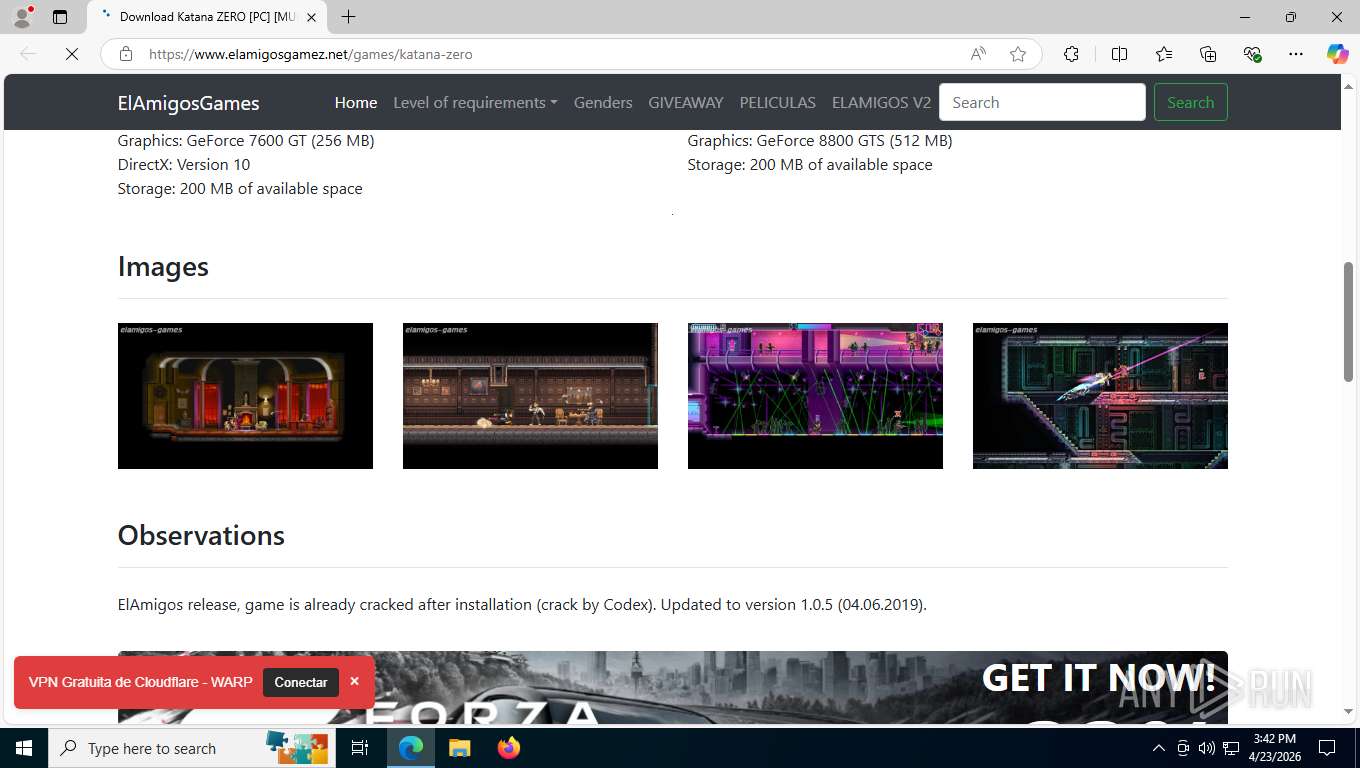Open the GIVEAWAY nav link
The height and width of the screenshot is (768, 1360).
click(x=685, y=102)
